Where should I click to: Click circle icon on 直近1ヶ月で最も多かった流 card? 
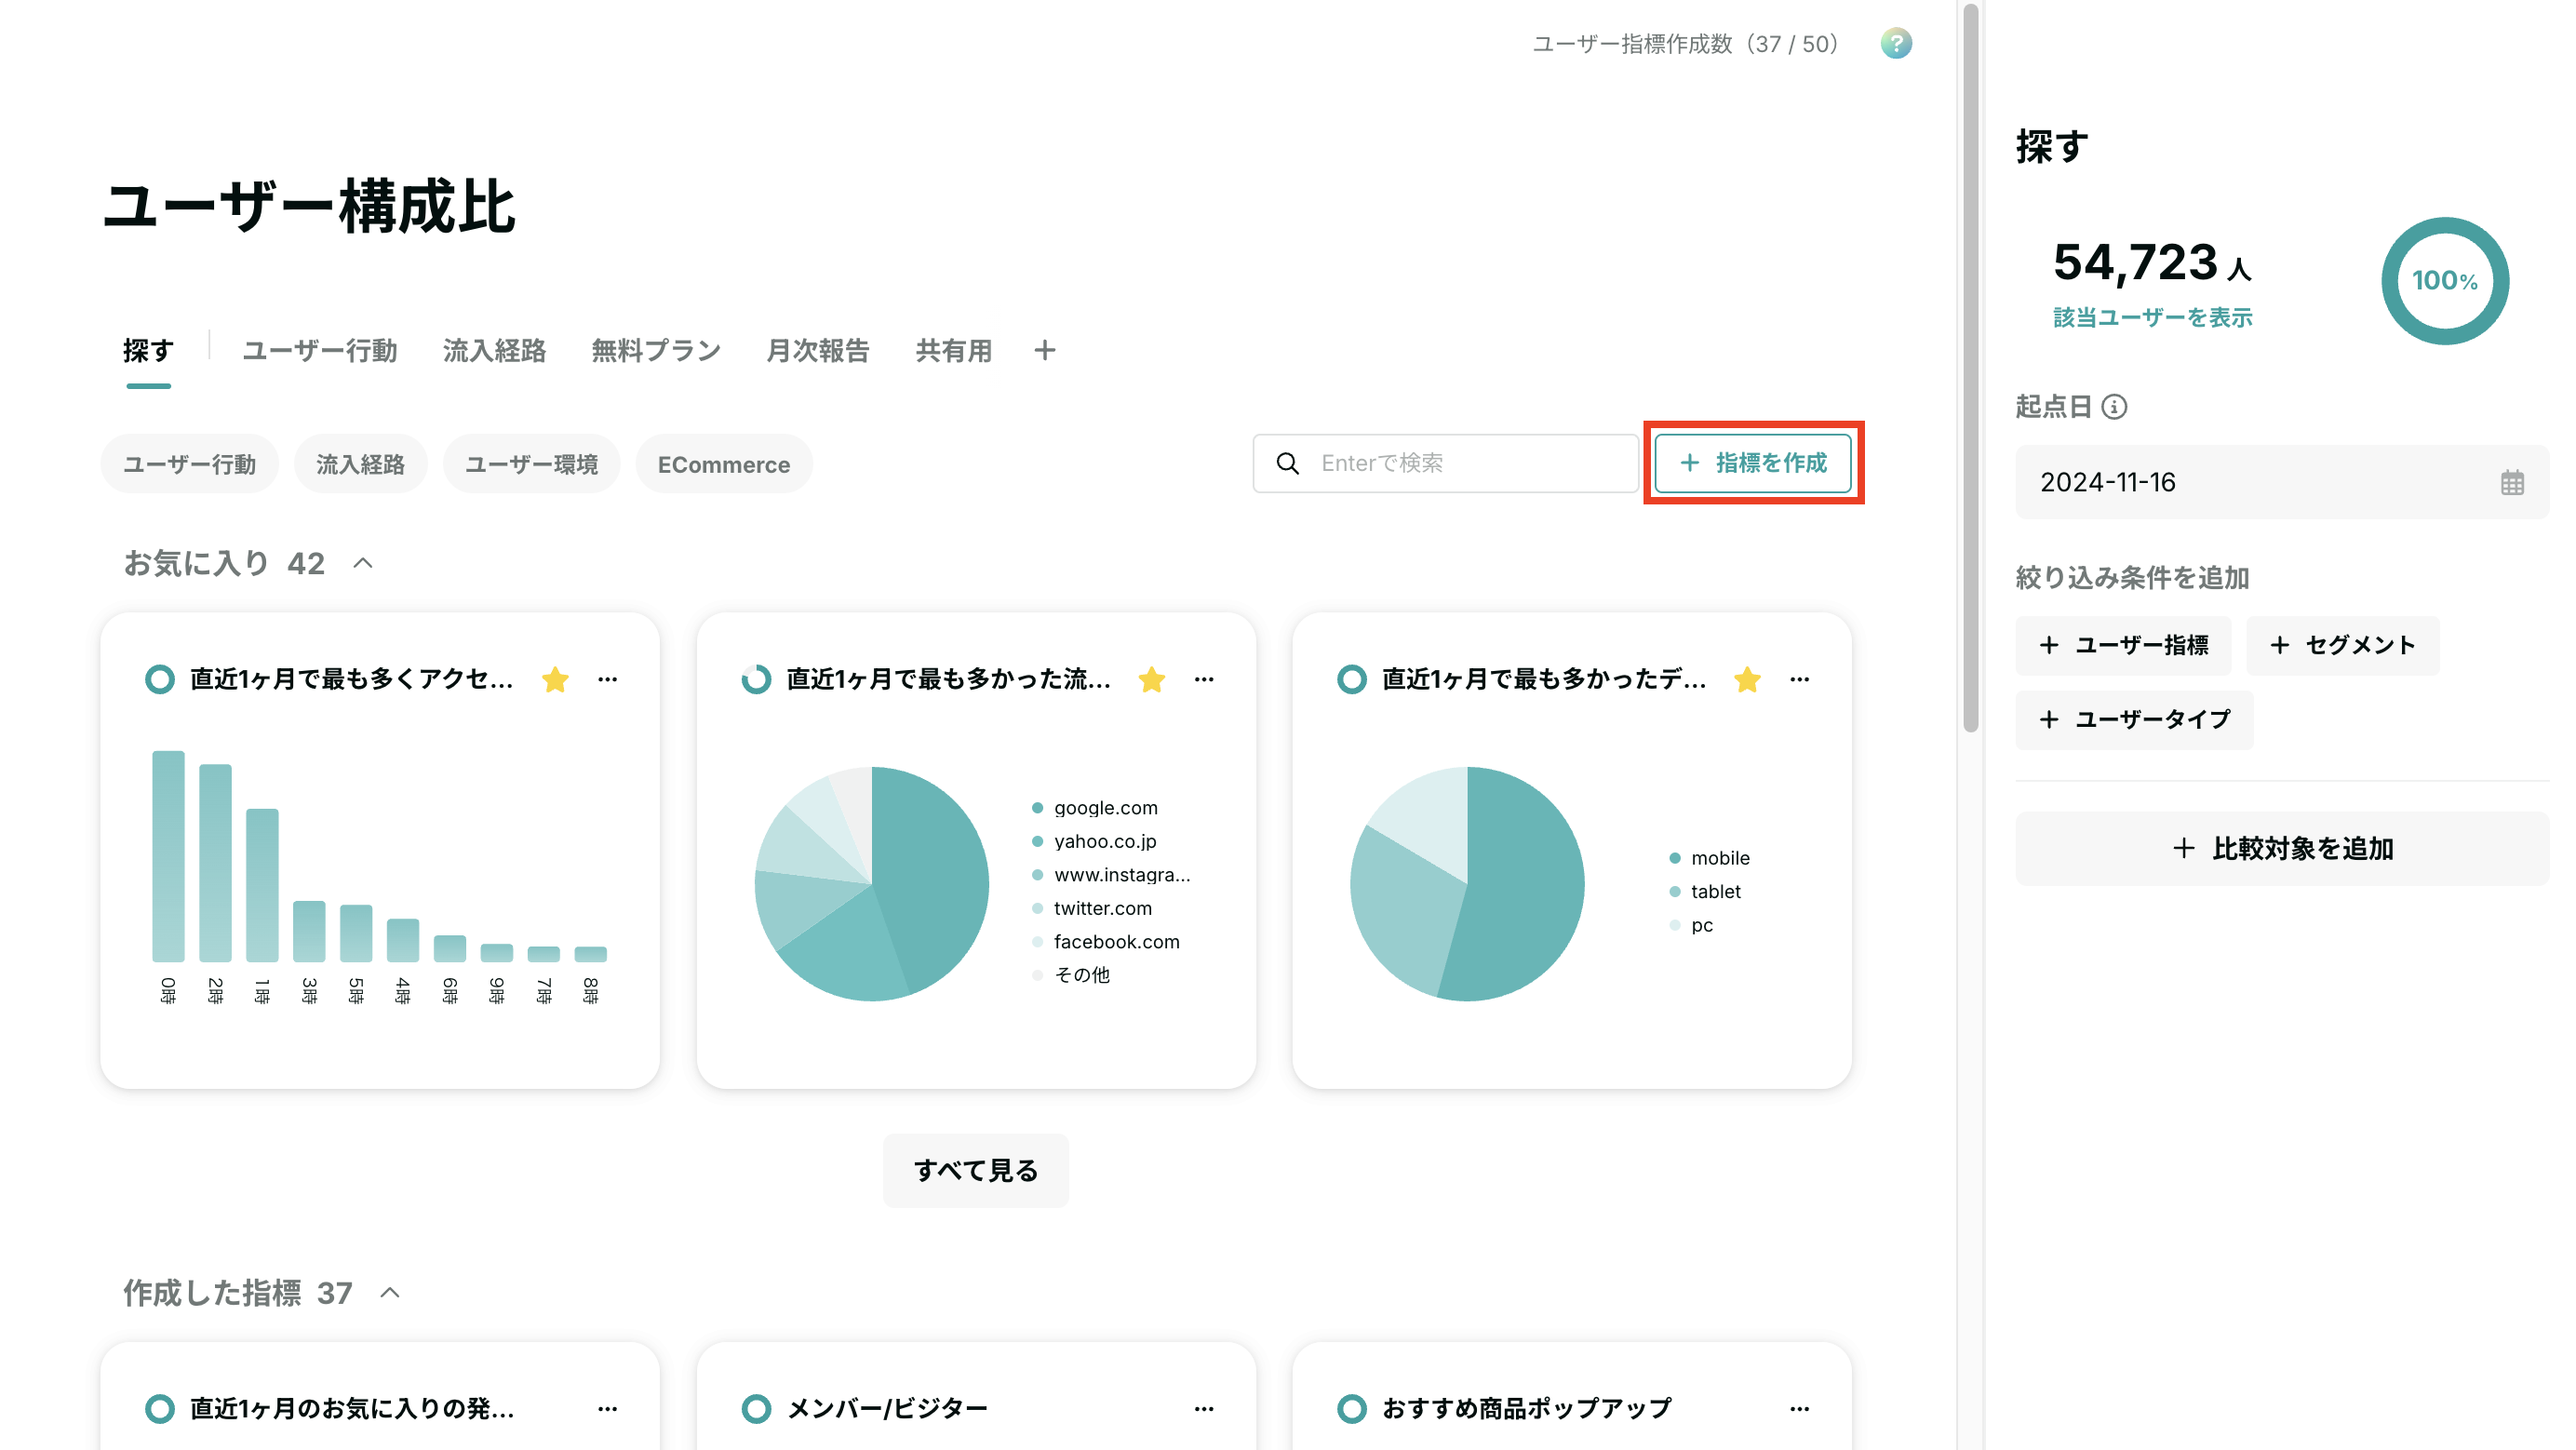[756, 679]
